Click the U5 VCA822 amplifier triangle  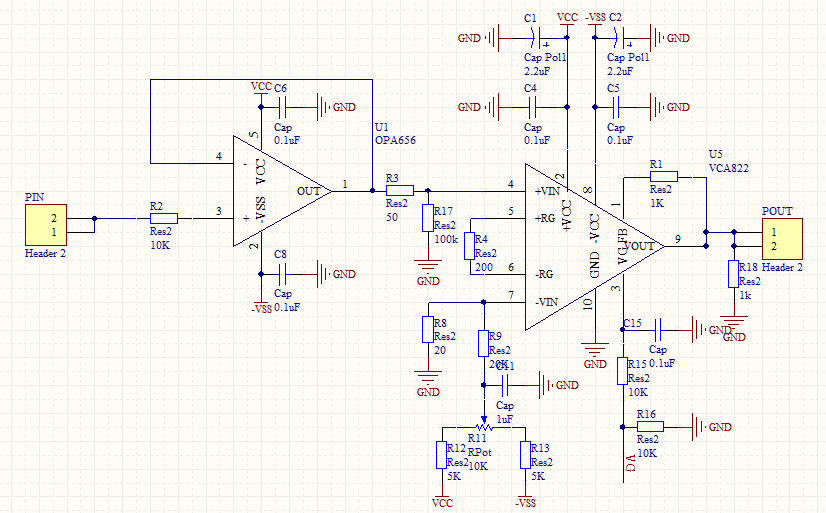click(x=595, y=246)
